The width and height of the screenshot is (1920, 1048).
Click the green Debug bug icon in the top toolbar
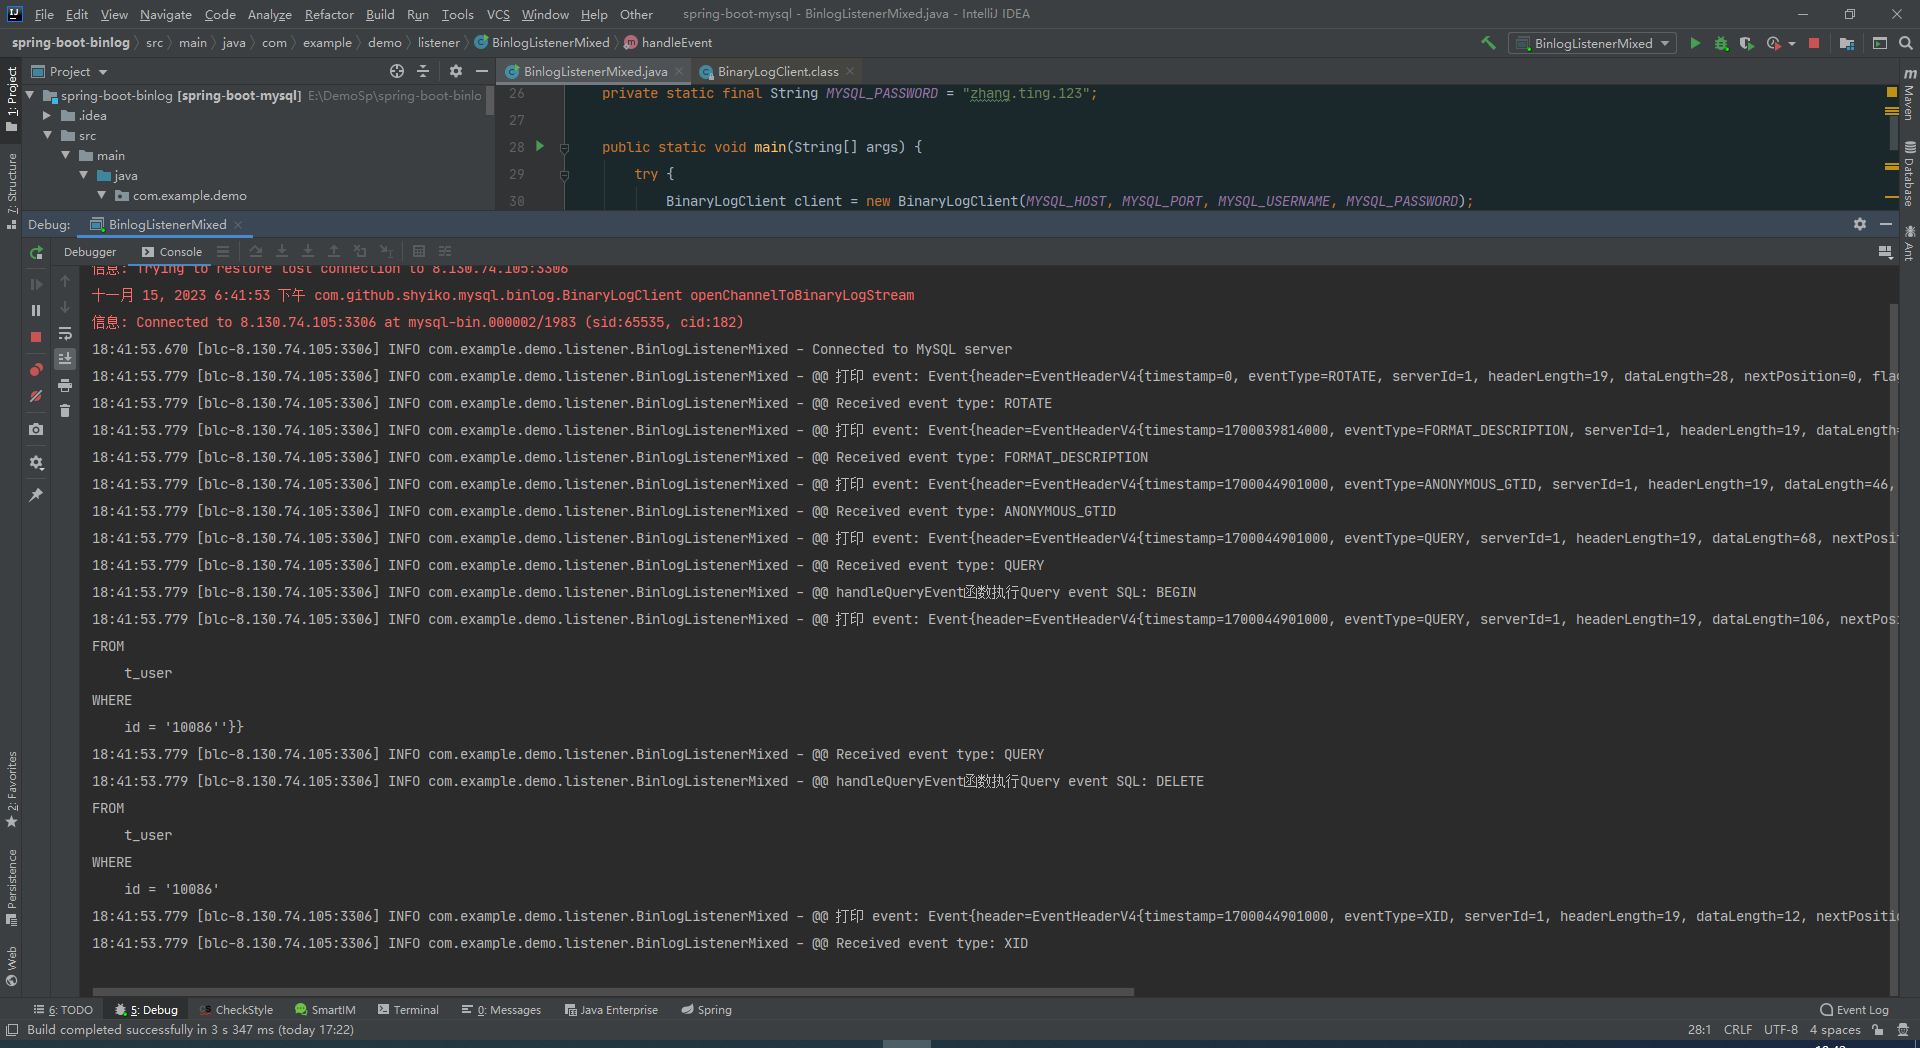click(x=1721, y=43)
